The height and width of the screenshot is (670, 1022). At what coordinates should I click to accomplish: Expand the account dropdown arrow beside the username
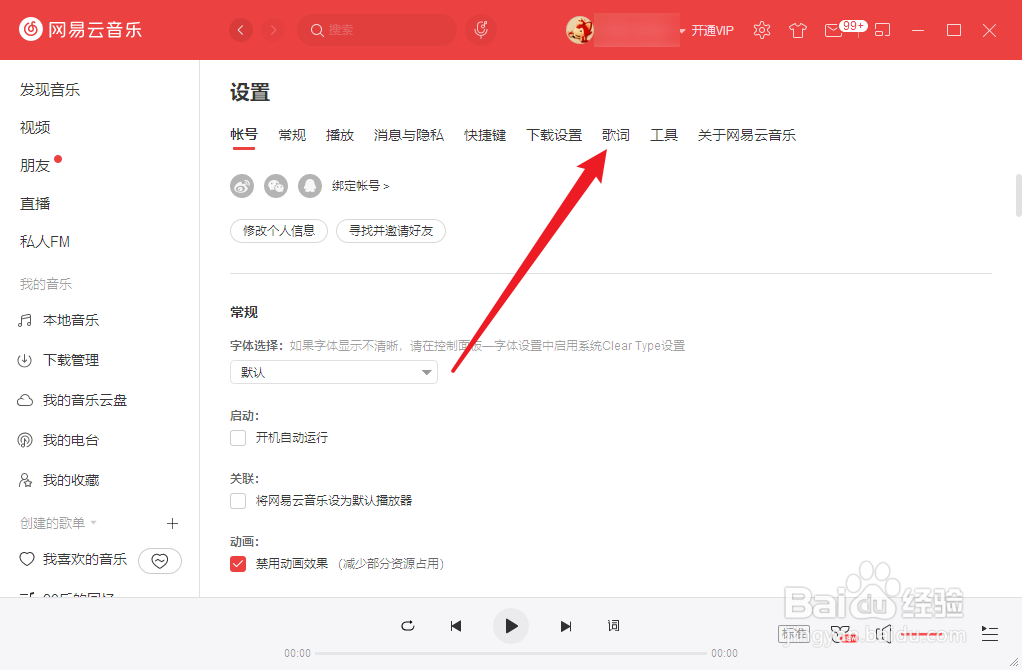click(682, 31)
